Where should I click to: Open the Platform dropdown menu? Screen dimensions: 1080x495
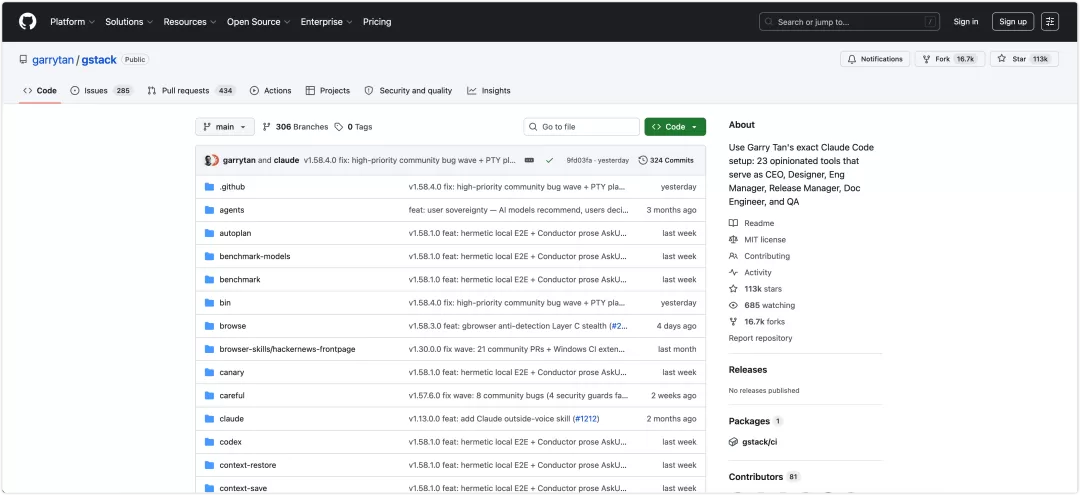click(72, 22)
